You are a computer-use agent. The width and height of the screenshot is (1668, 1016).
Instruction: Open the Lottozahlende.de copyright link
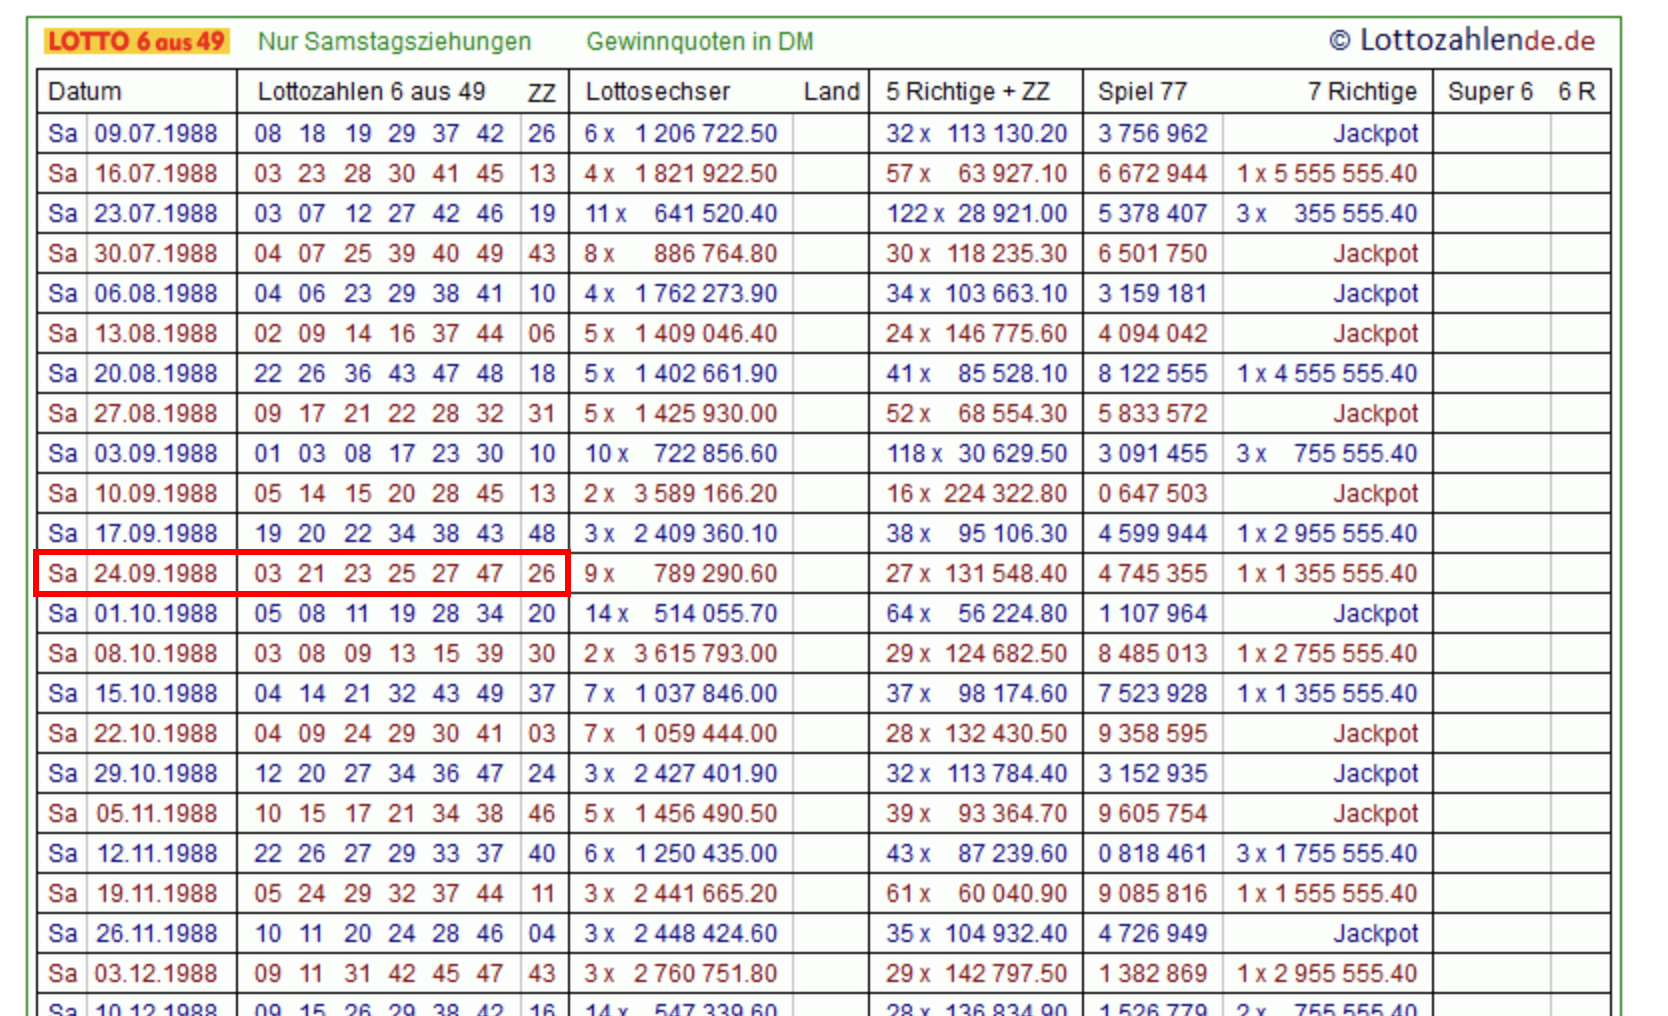tap(1461, 40)
